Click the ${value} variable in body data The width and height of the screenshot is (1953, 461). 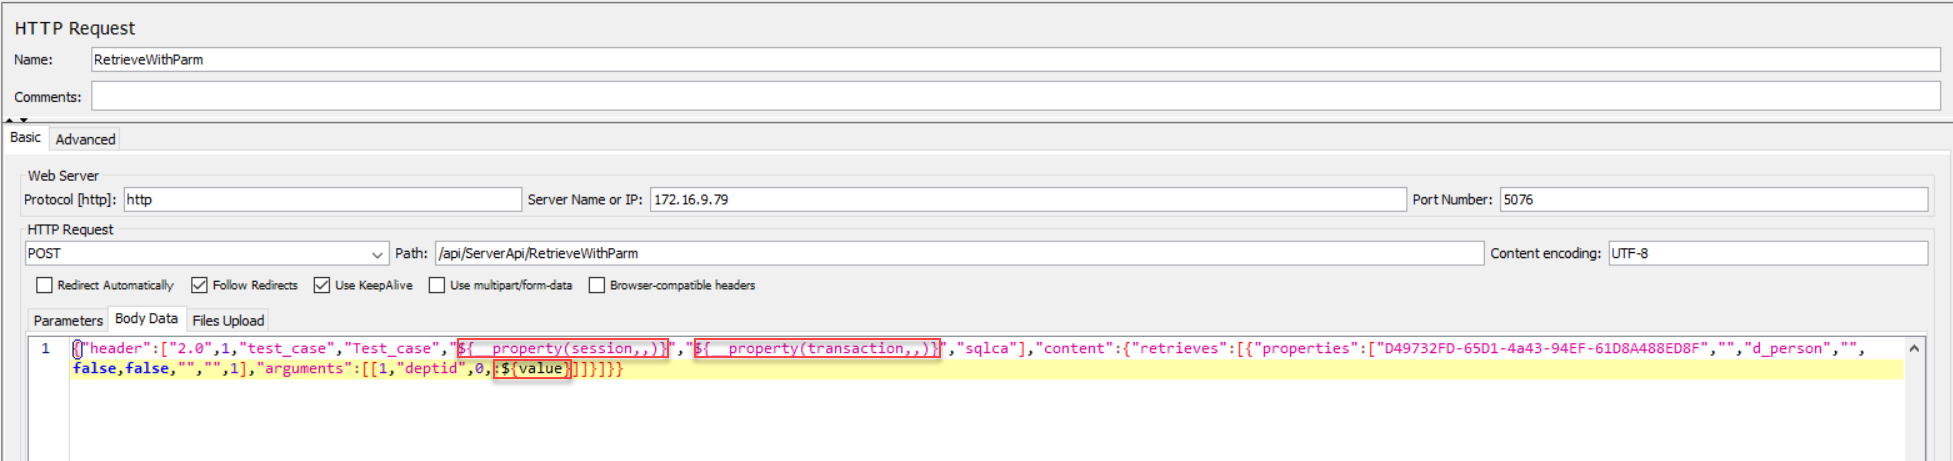533,369
